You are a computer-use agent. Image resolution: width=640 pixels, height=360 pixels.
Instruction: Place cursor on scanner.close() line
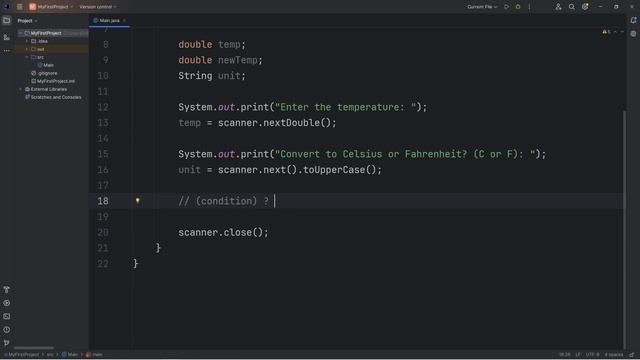(x=223, y=232)
